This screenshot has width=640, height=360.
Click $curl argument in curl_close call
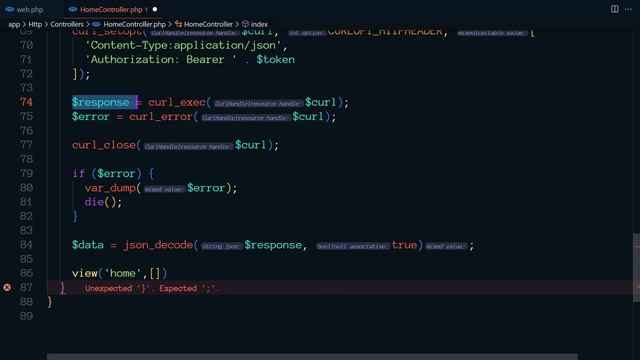pyautogui.click(x=250, y=145)
